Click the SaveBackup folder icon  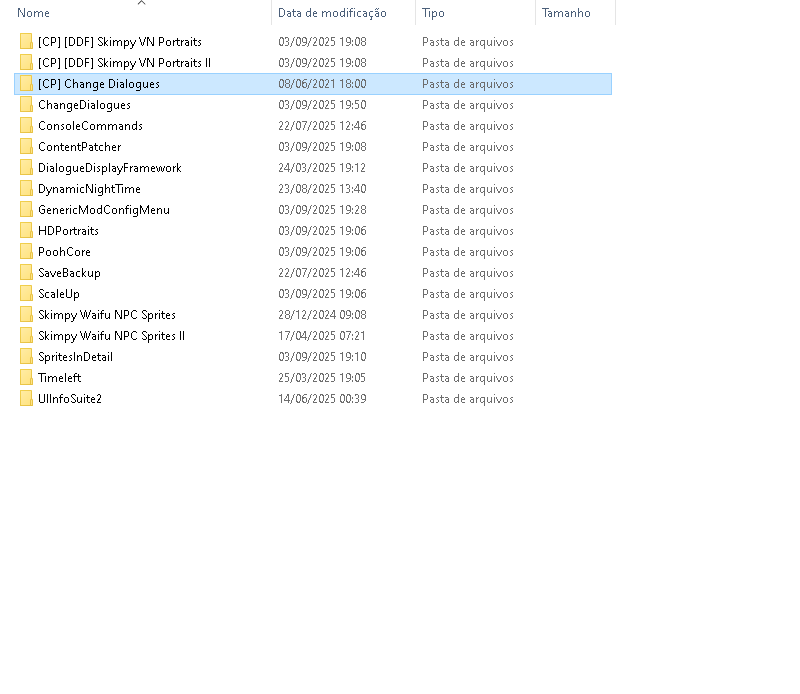pyautogui.click(x=26, y=272)
